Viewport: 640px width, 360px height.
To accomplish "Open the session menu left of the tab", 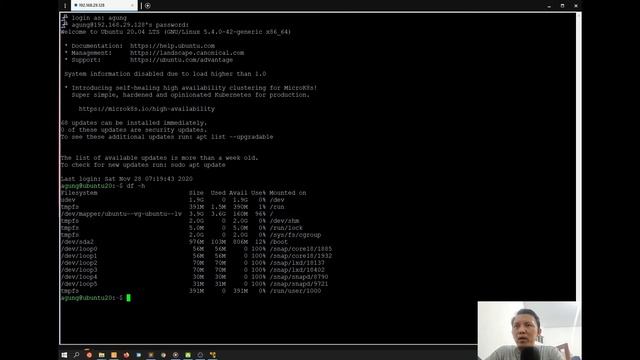I will (x=65, y=5).
